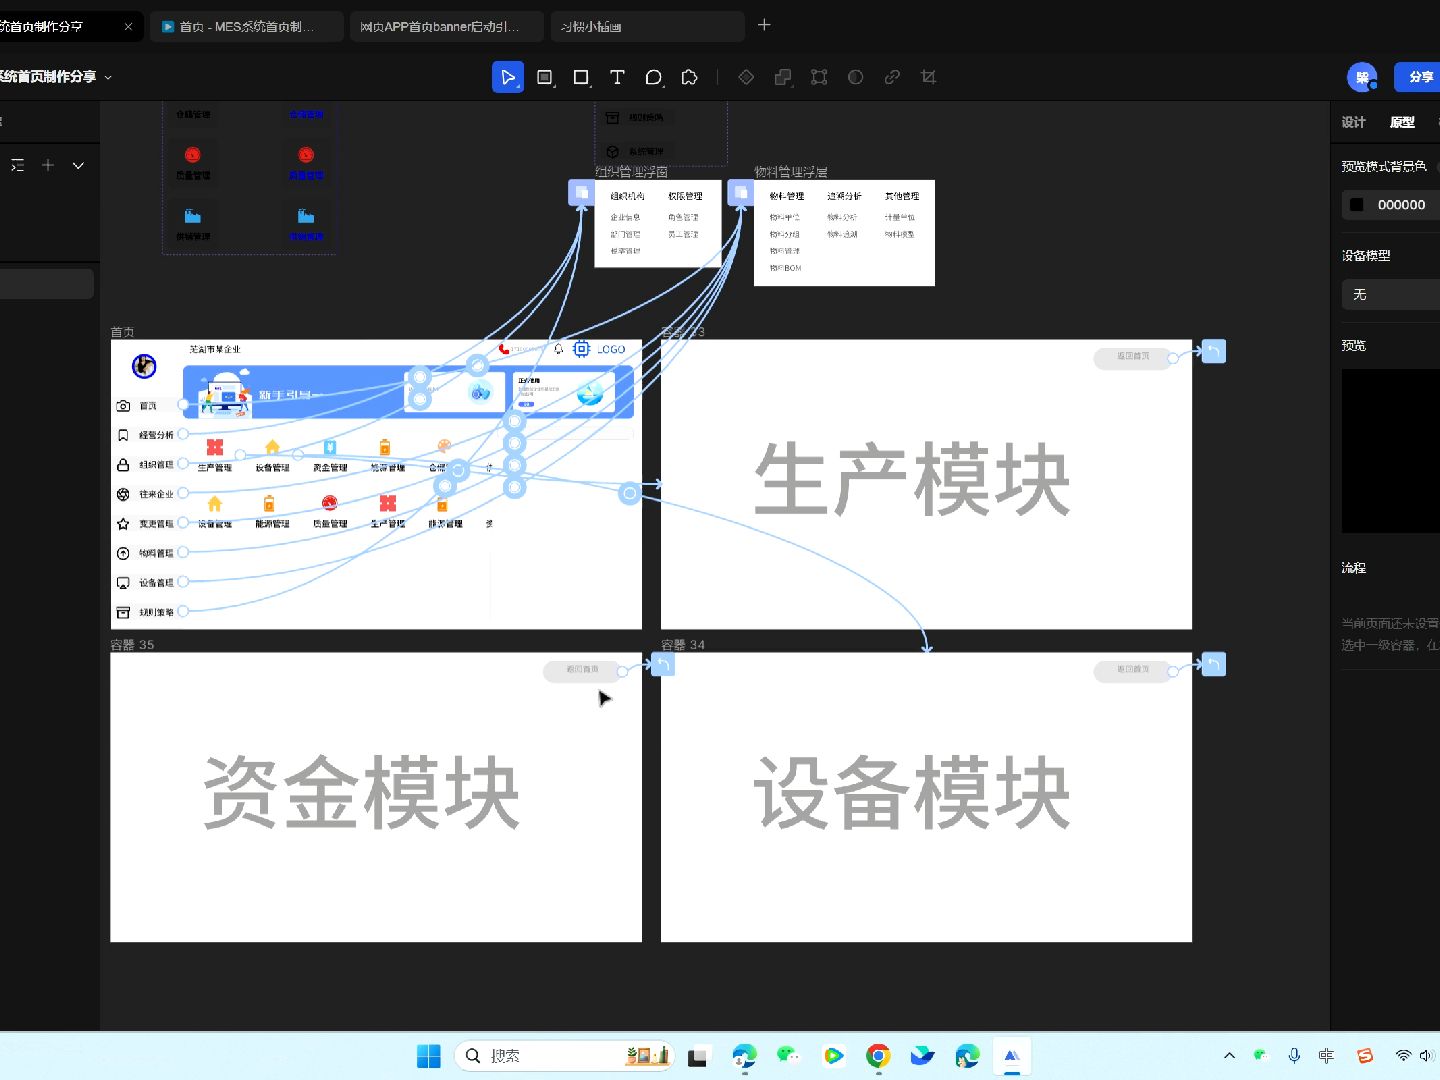Click the link chain icon in toolbar
The width and height of the screenshot is (1440, 1080).
pyautogui.click(x=892, y=77)
